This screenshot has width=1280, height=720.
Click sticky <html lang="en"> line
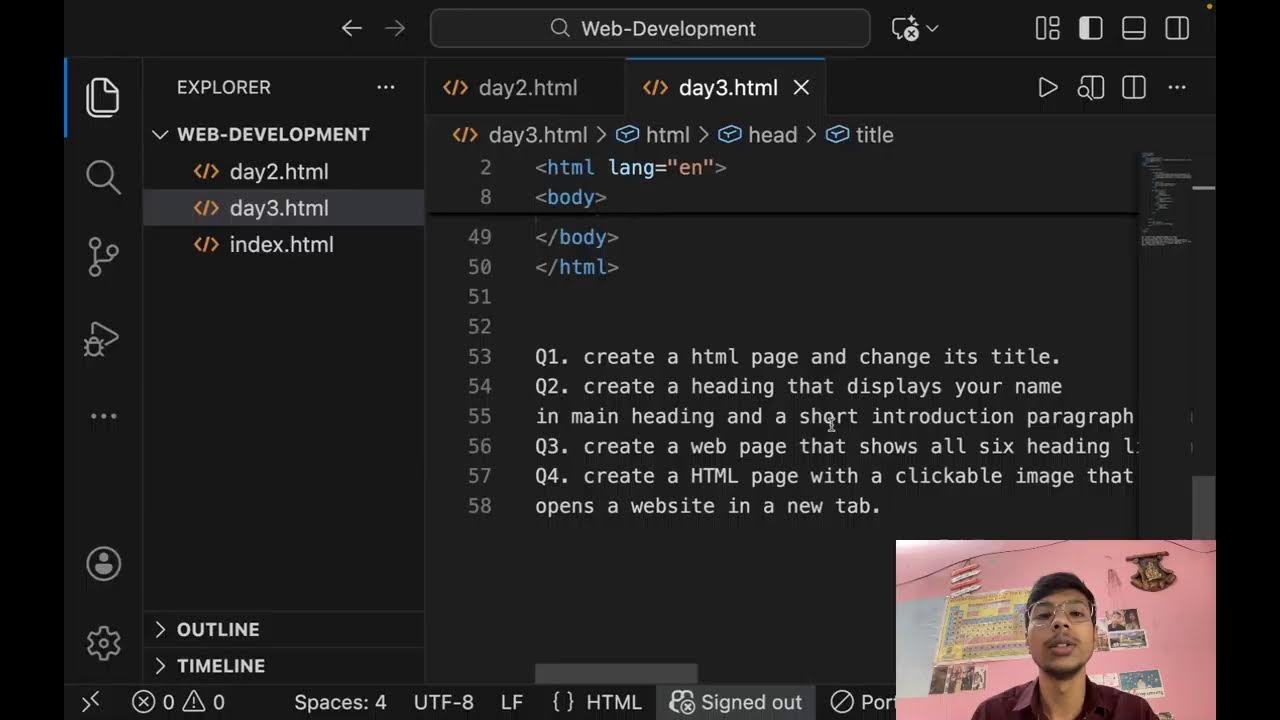pos(631,168)
